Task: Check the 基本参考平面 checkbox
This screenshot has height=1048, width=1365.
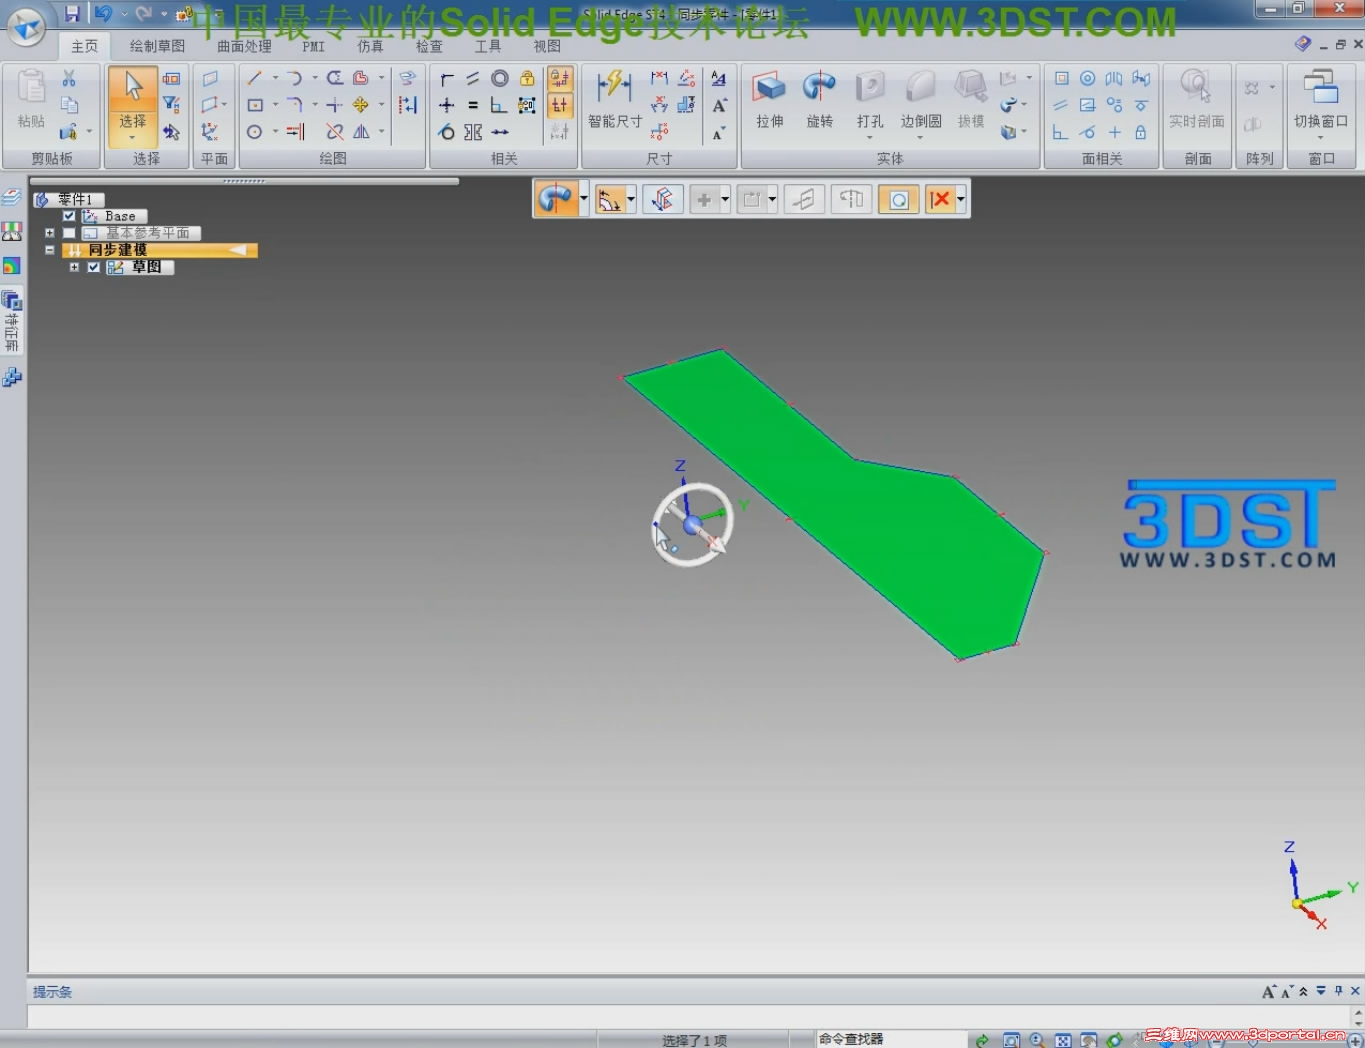Action: pos(69,233)
